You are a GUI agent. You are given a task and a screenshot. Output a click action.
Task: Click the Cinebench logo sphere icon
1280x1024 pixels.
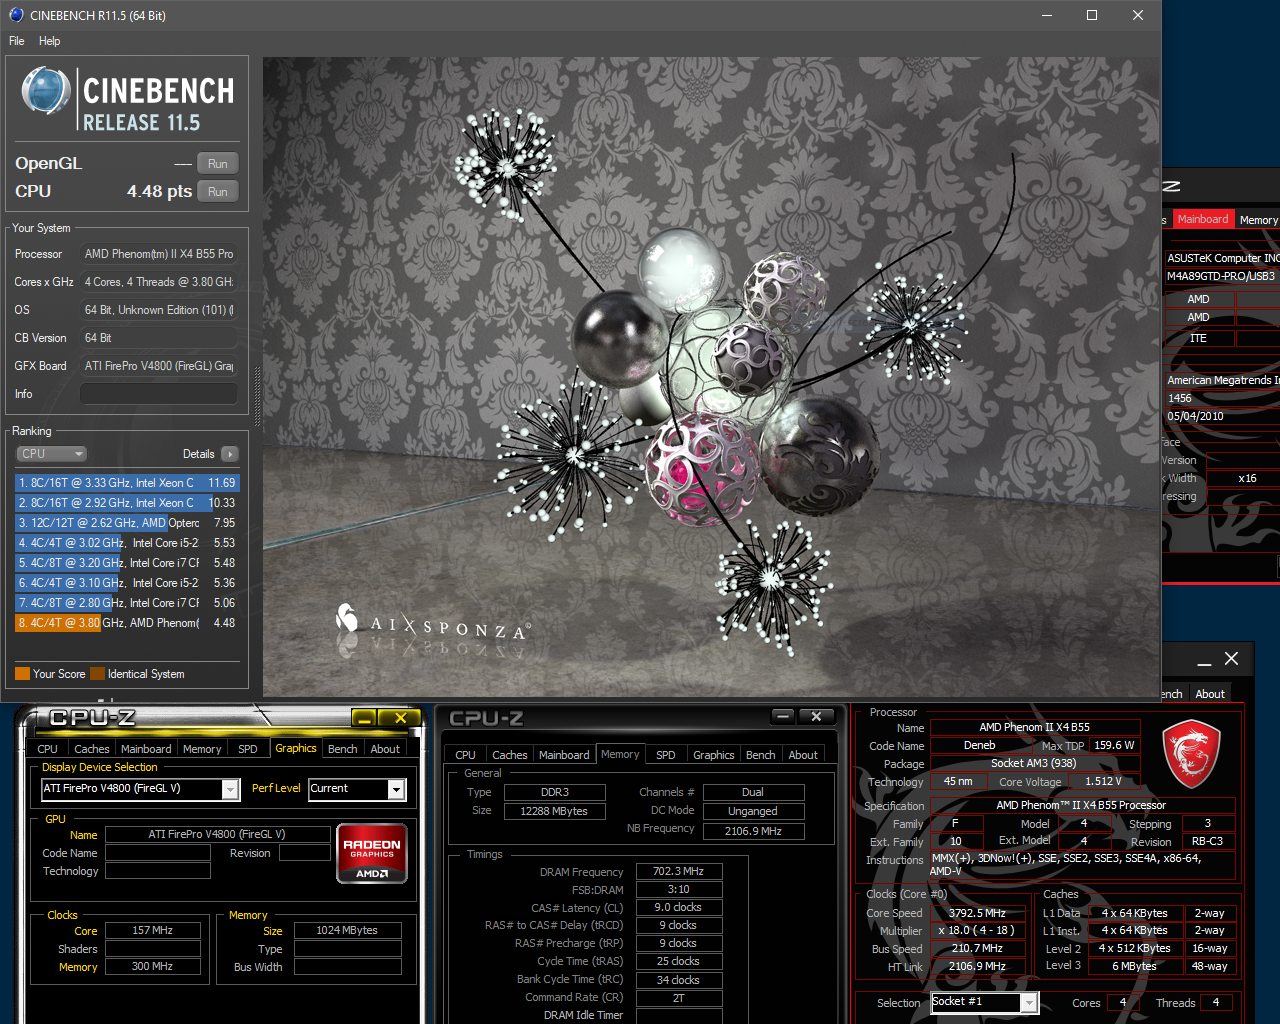pos(46,90)
